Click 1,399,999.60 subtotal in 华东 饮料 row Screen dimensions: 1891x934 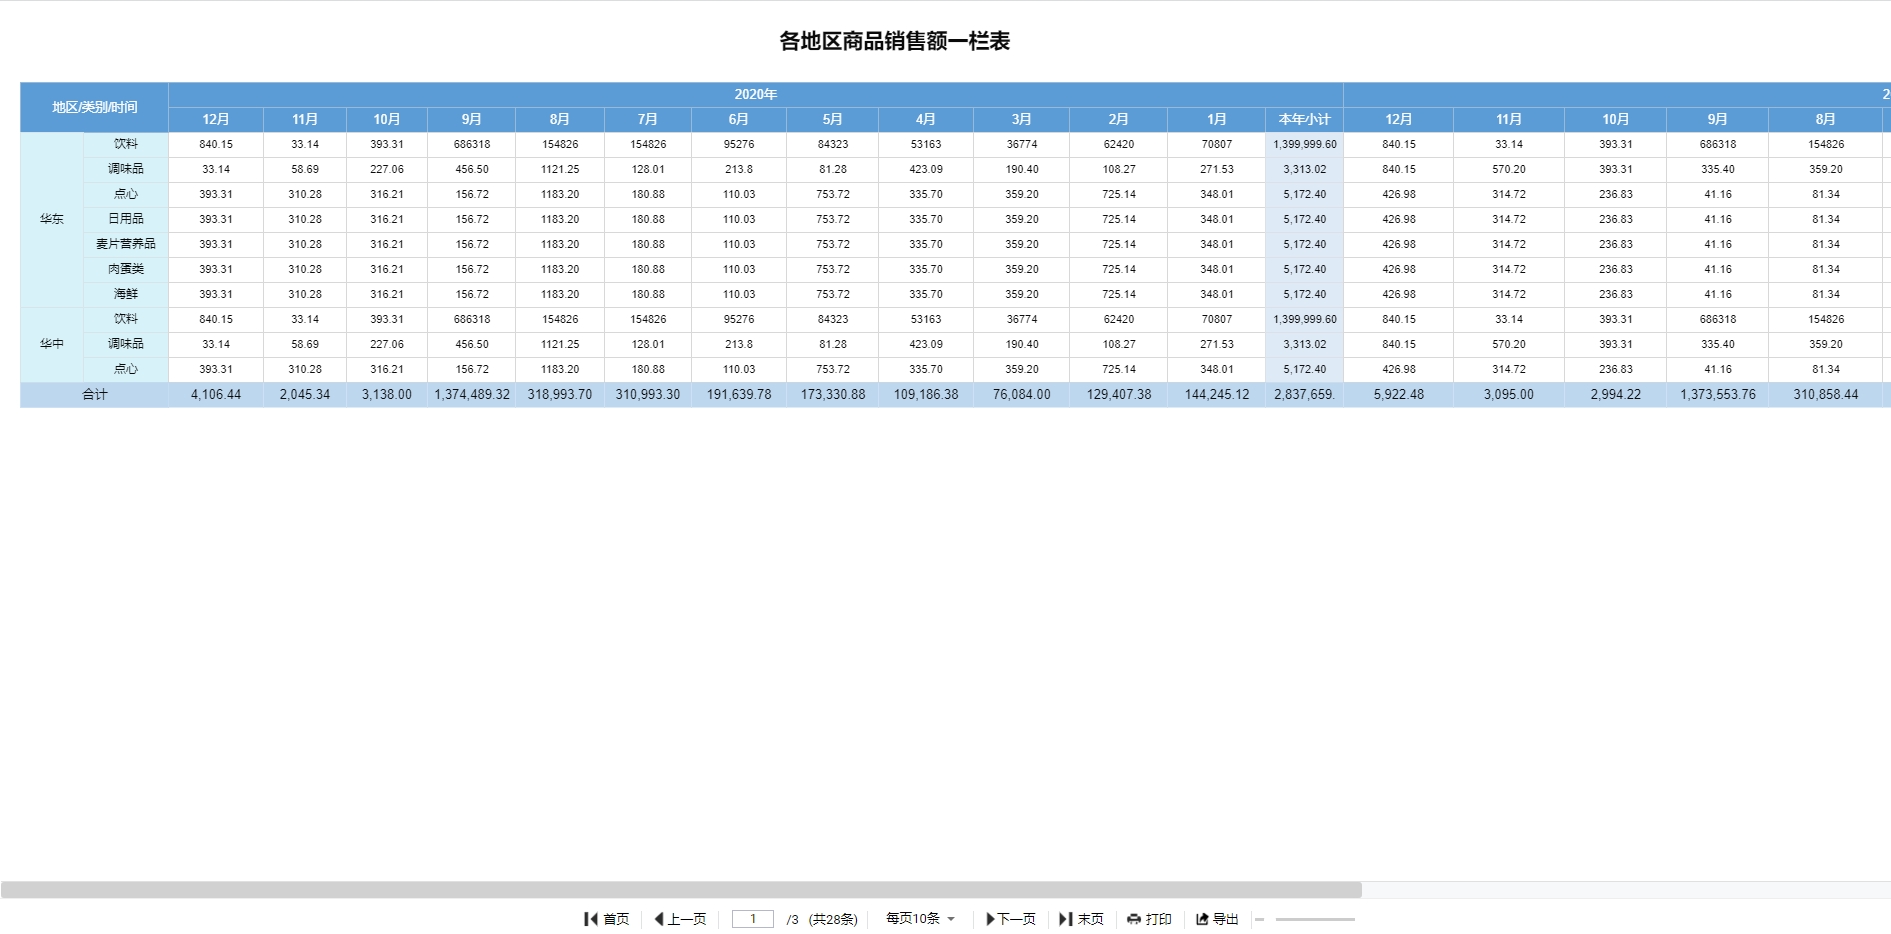point(1305,144)
